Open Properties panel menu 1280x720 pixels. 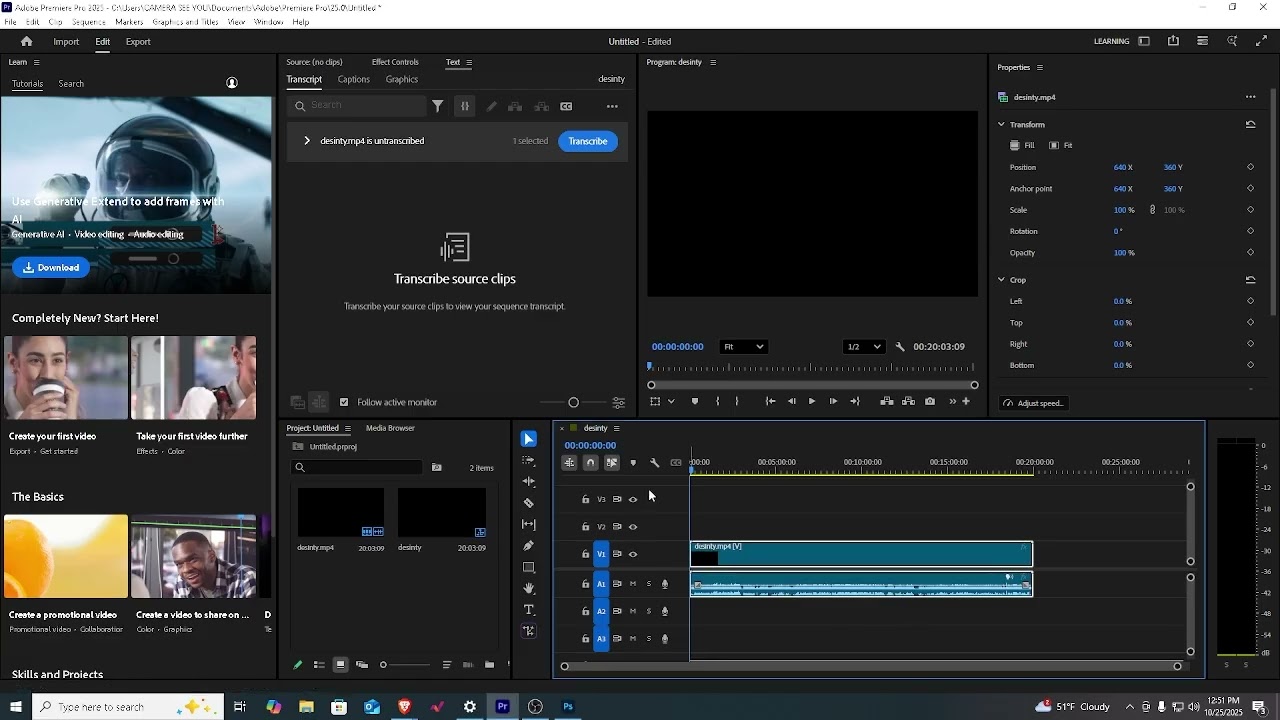[1040, 67]
